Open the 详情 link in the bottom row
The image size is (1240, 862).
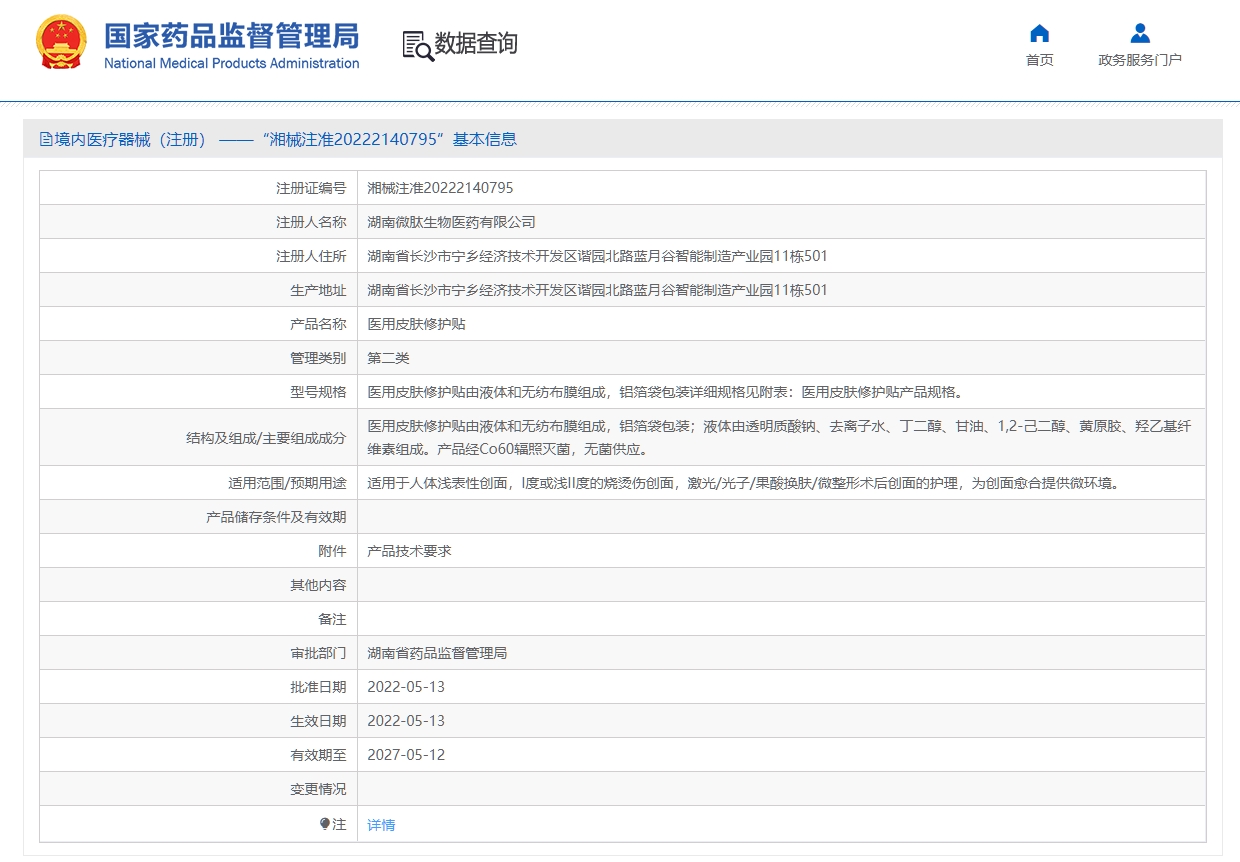(x=381, y=825)
